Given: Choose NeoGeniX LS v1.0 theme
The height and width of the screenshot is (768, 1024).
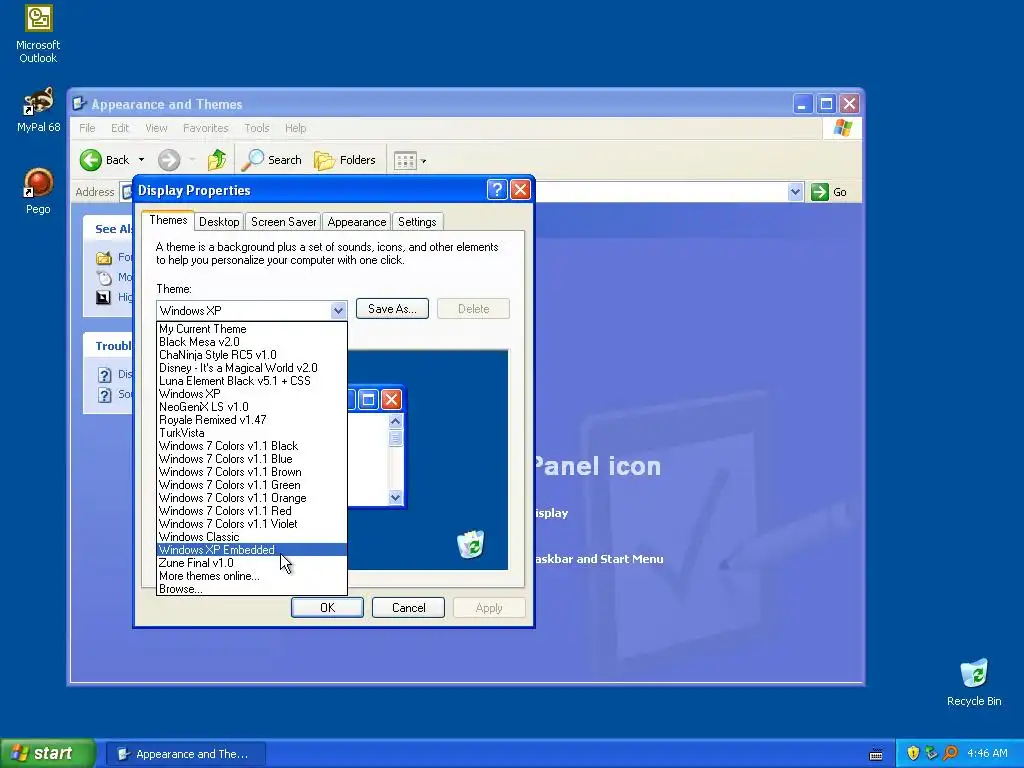Looking at the screenshot, I should (x=252, y=407).
